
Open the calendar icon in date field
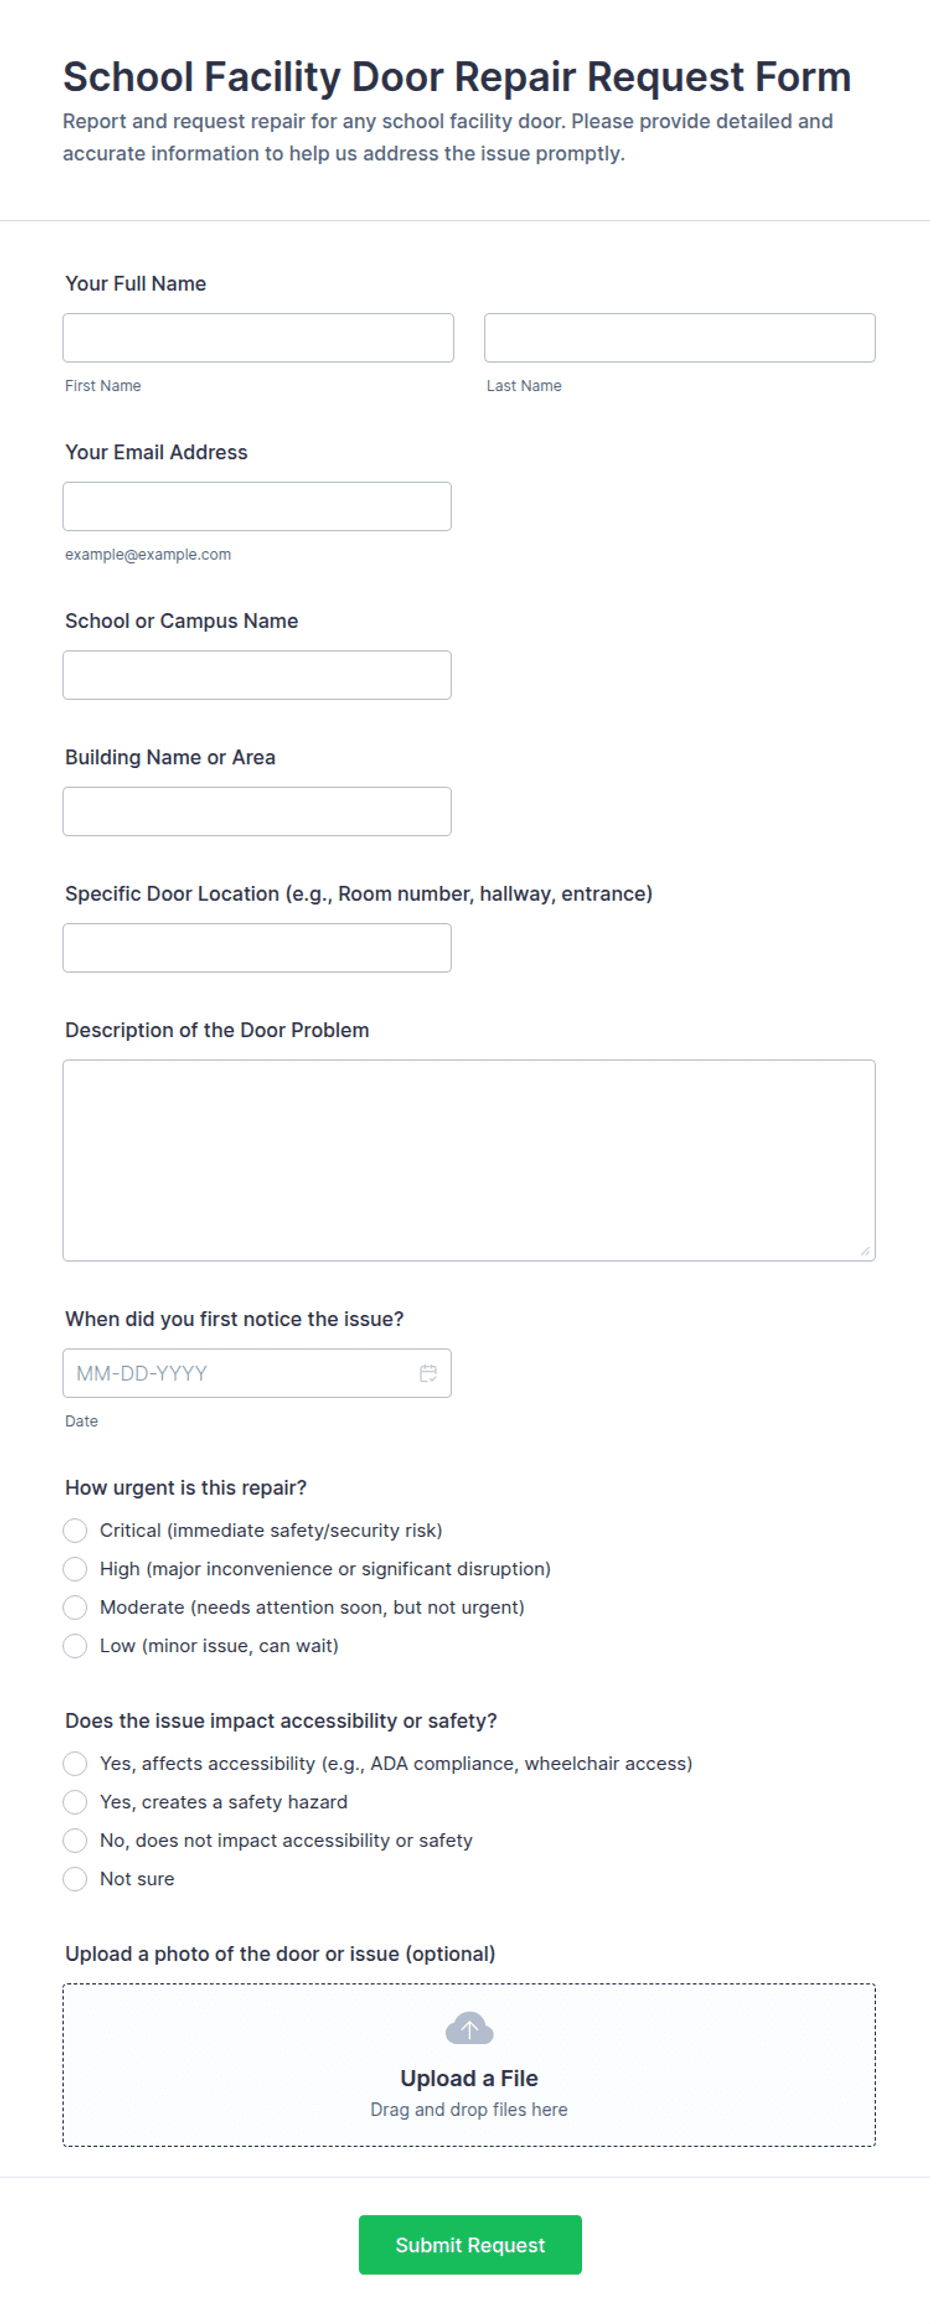tap(428, 1373)
